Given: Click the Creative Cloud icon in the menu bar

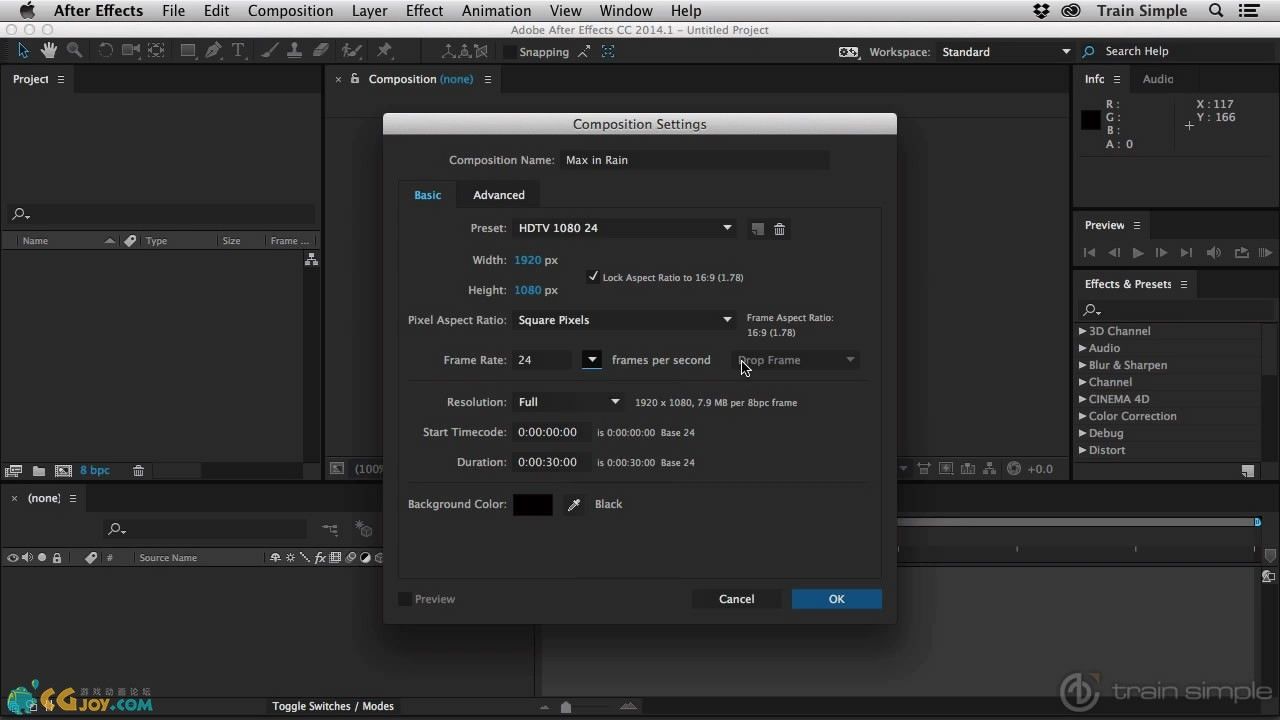Looking at the screenshot, I should (1071, 11).
